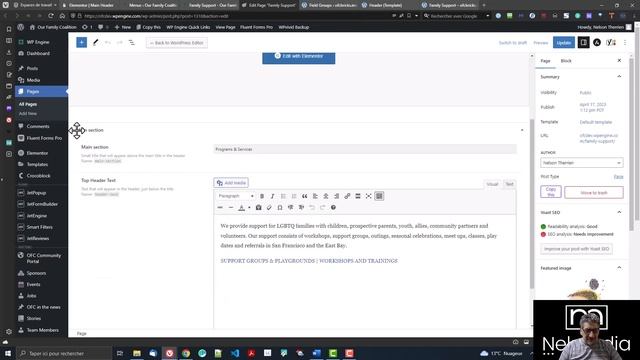The height and width of the screenshot is (360, 640).
Task: Select the pencil Tools icon
Action: pos(96,42)
